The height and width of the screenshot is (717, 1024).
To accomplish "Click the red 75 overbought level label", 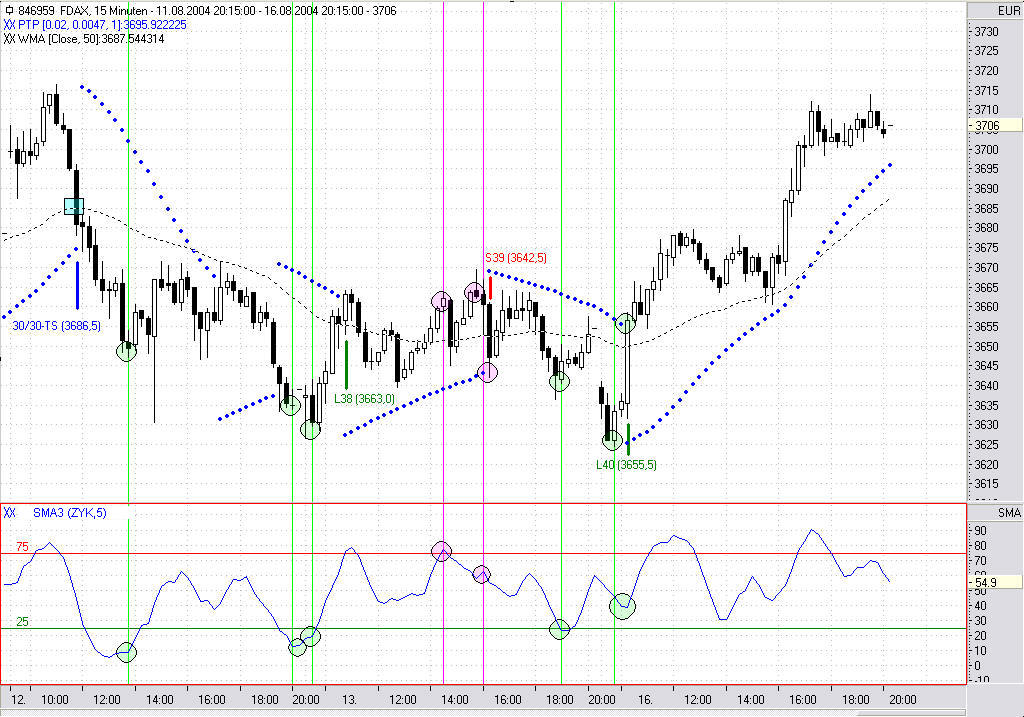I will [x=22, y=547].
